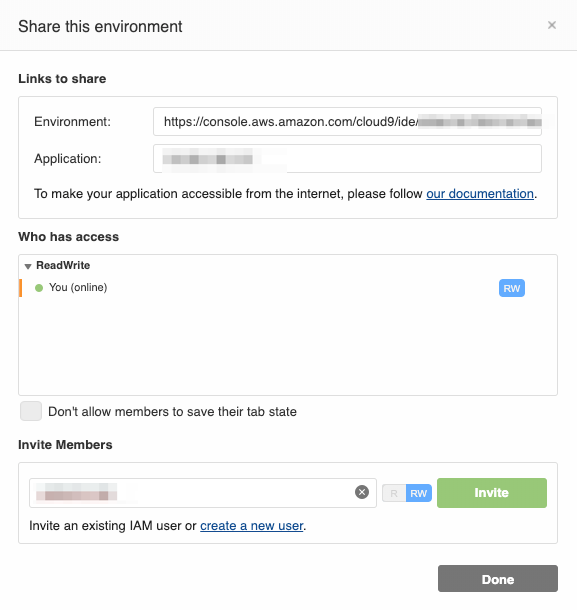577x610 pixels.
Task: Clear the invite username field
Action: pyautogui.click(x=362, y=492)
